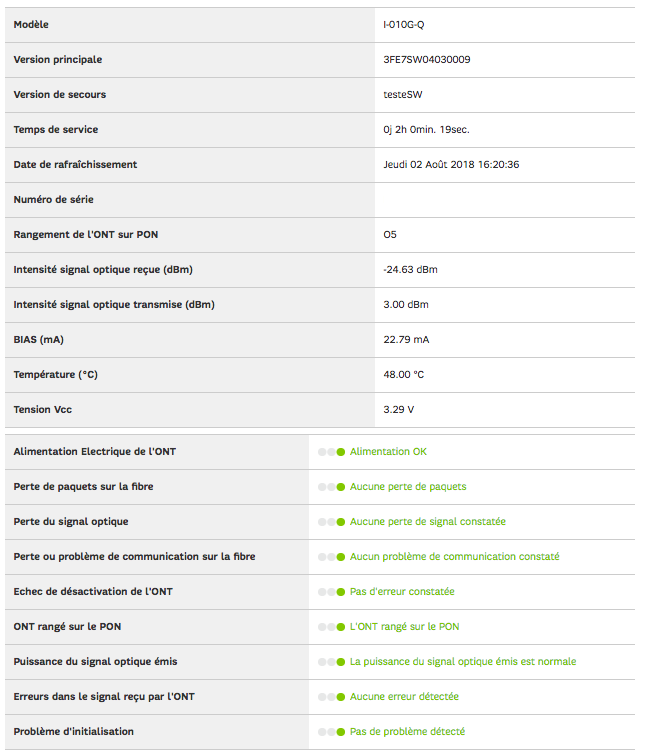Viewport: 650px width, 754px height.
Task: Click the Alimentation OK status text
Action: pyautogui.click(x=388, y=452)
